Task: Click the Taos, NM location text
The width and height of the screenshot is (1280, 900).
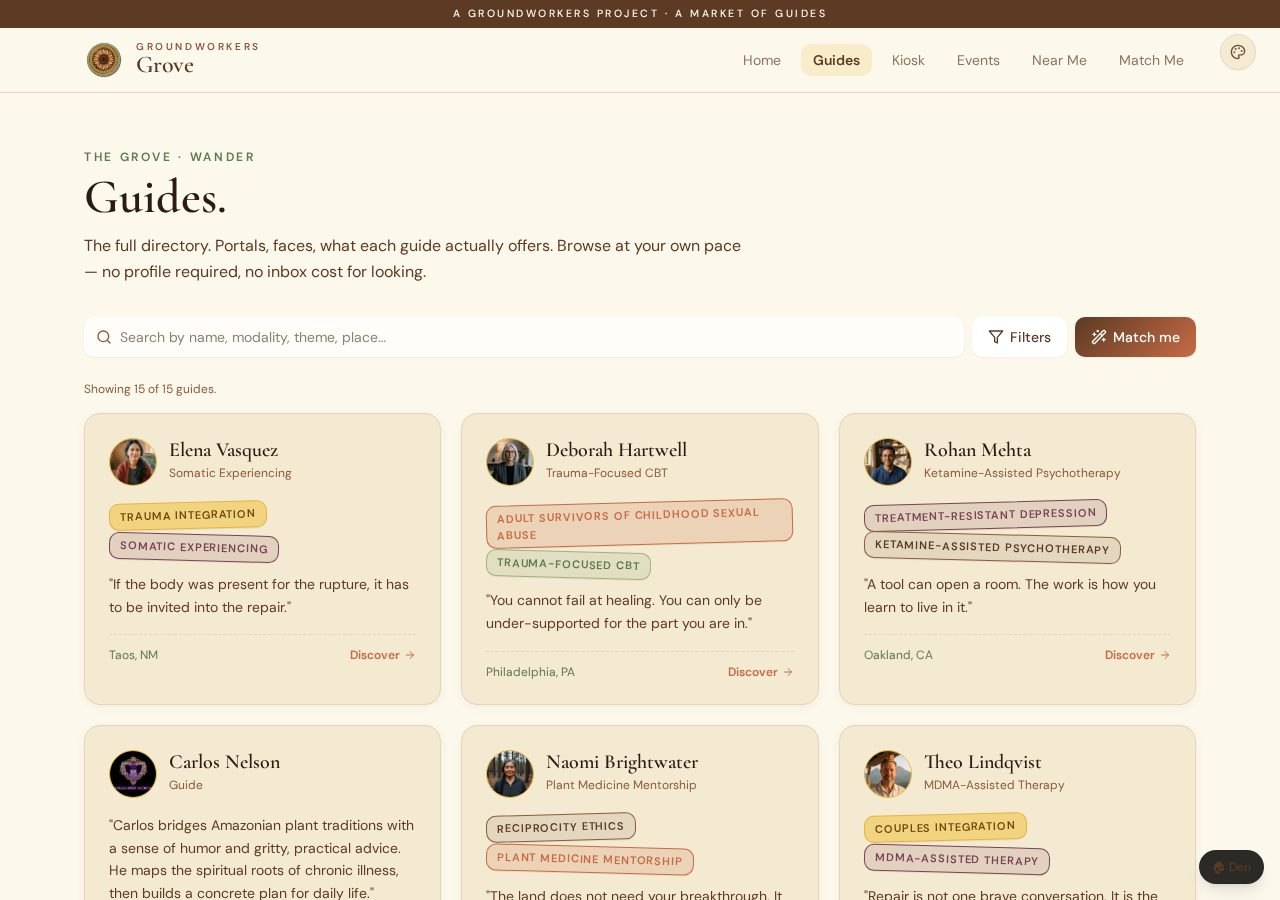Action: pos(133,655)
